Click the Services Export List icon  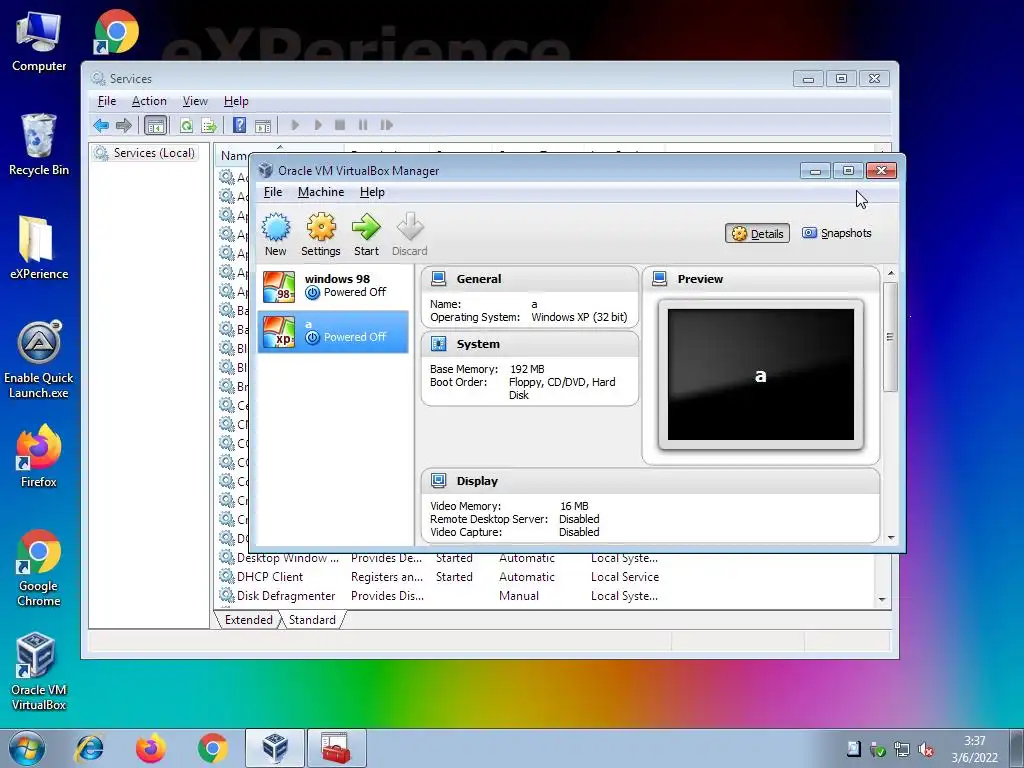209,125
